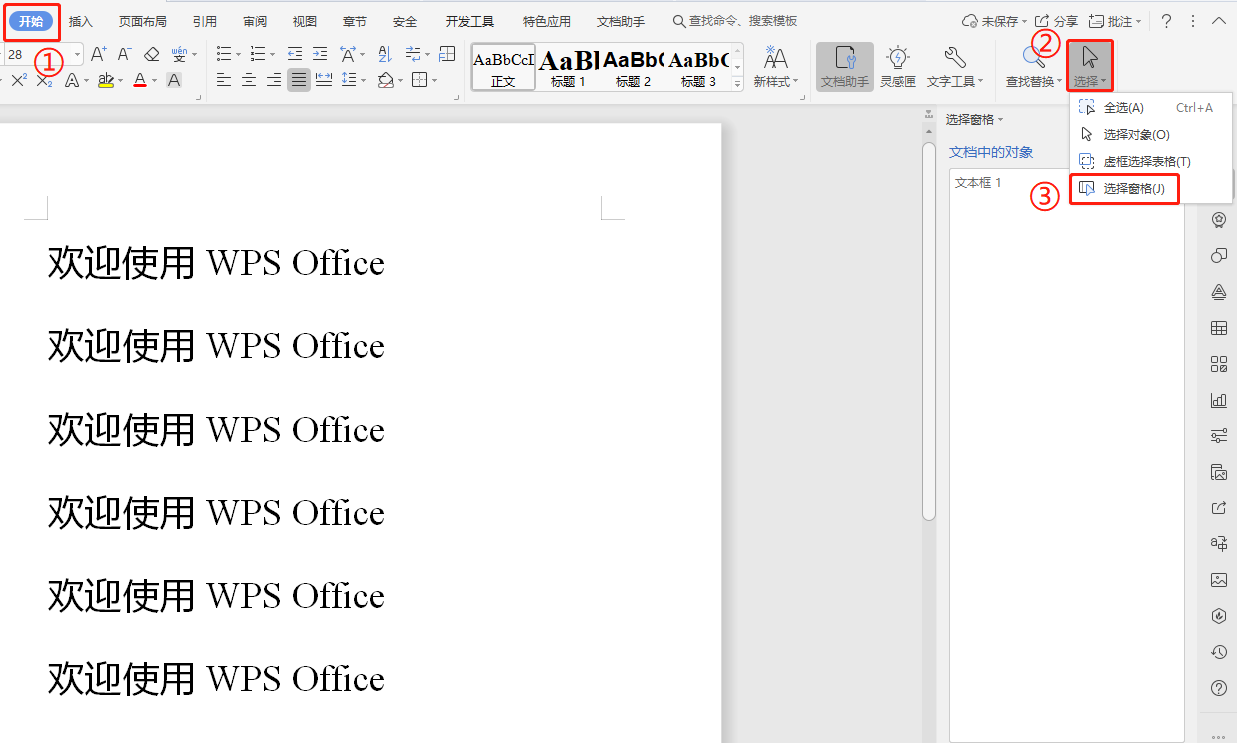Open the 新样式 dropdown
1237x743 pixels.
tap(775, 67)
